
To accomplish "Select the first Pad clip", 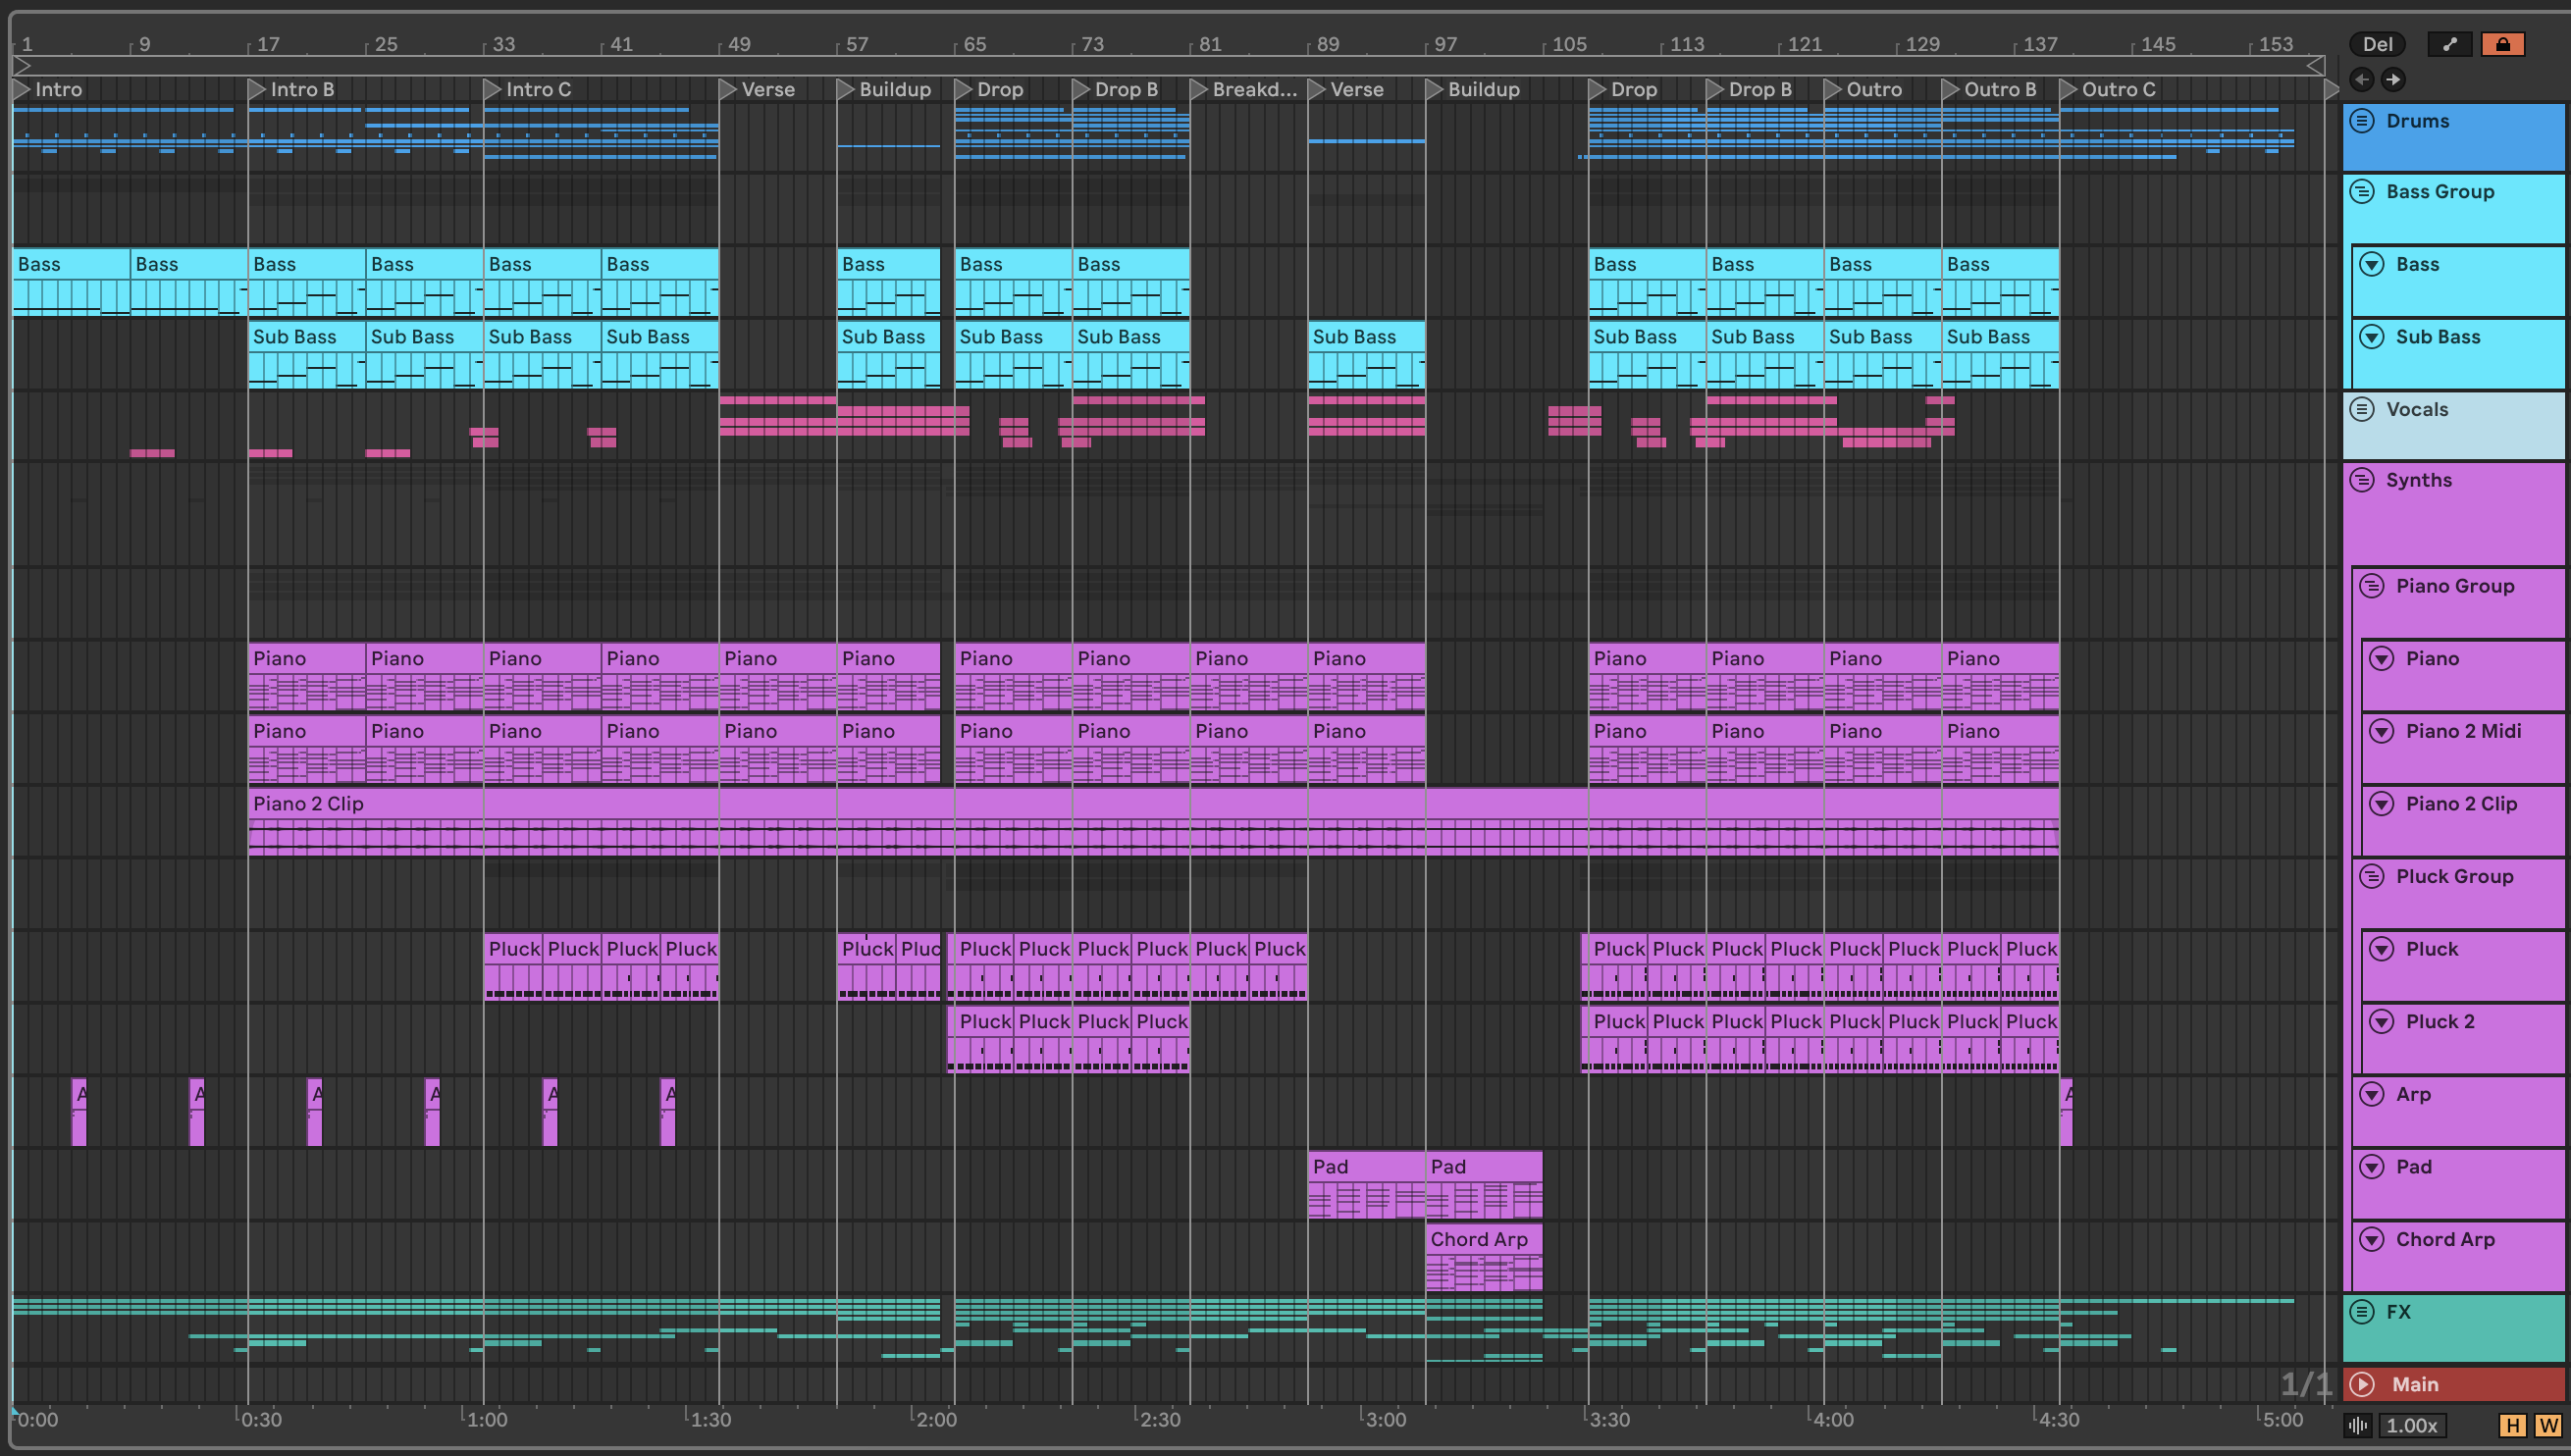I will click(1367, 1184).
